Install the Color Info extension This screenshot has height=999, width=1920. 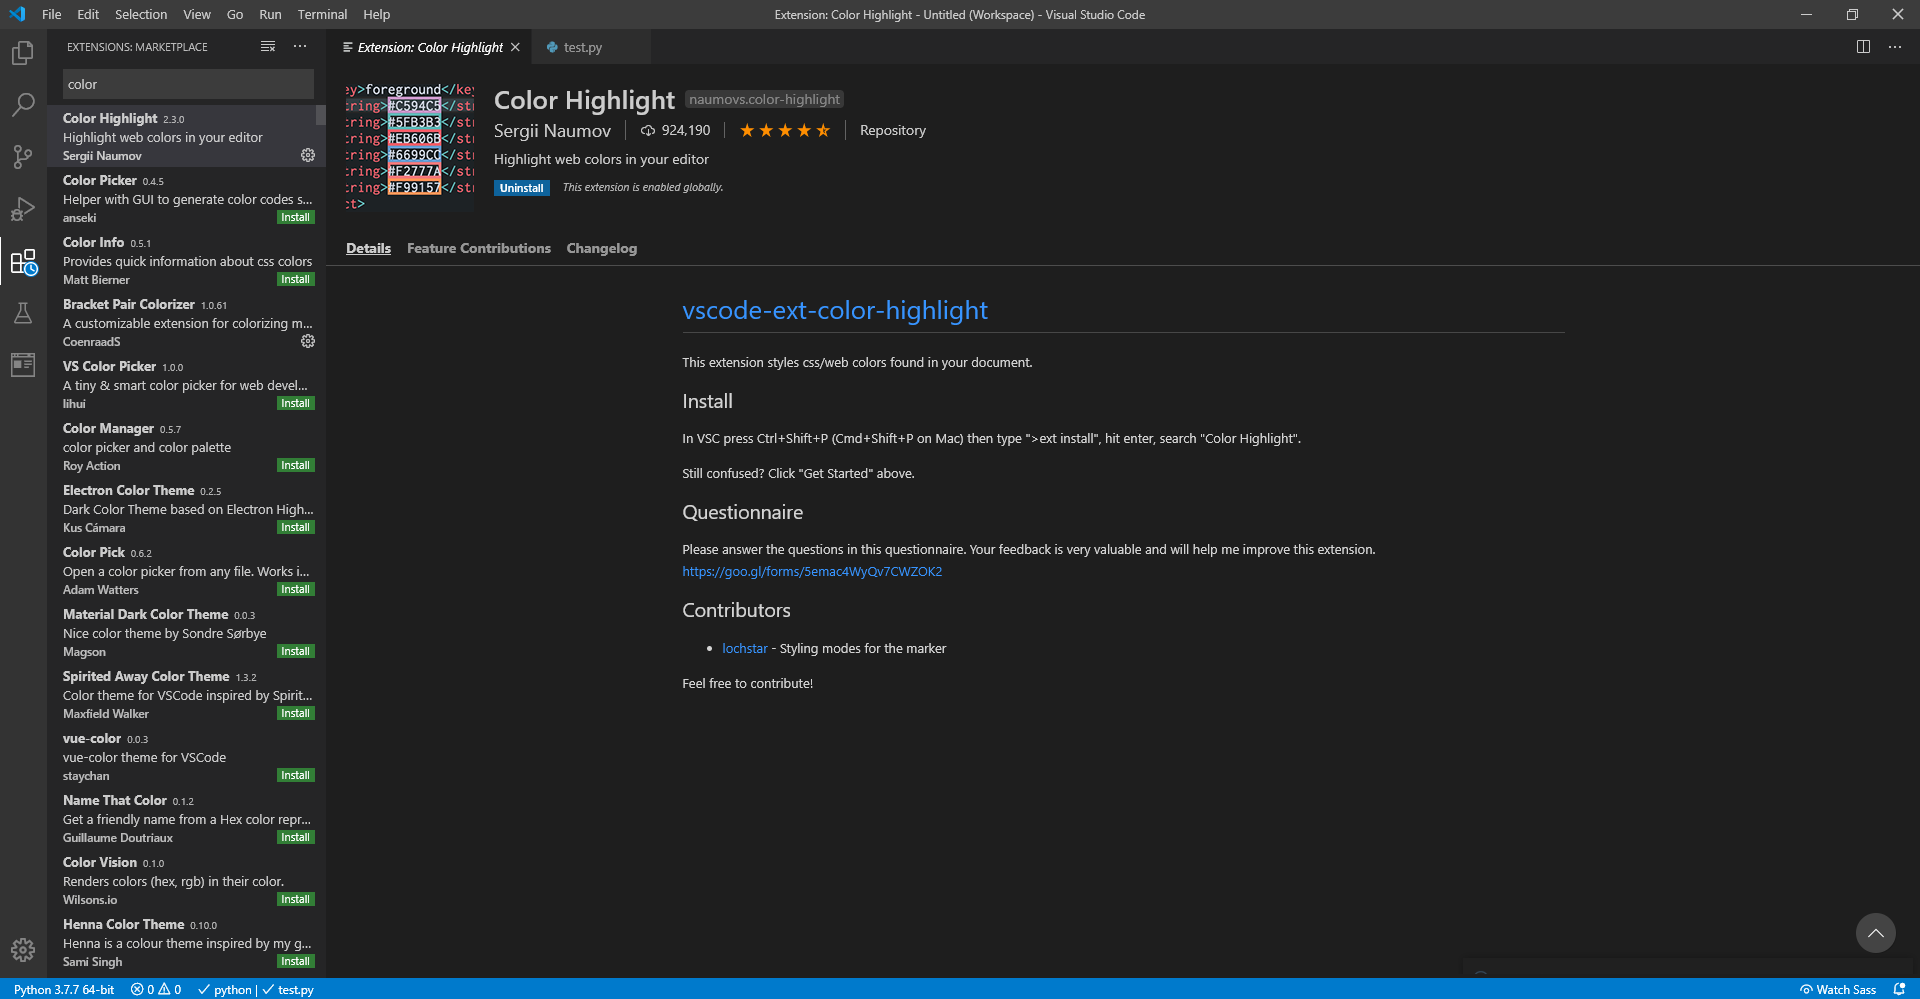(295, 279)
